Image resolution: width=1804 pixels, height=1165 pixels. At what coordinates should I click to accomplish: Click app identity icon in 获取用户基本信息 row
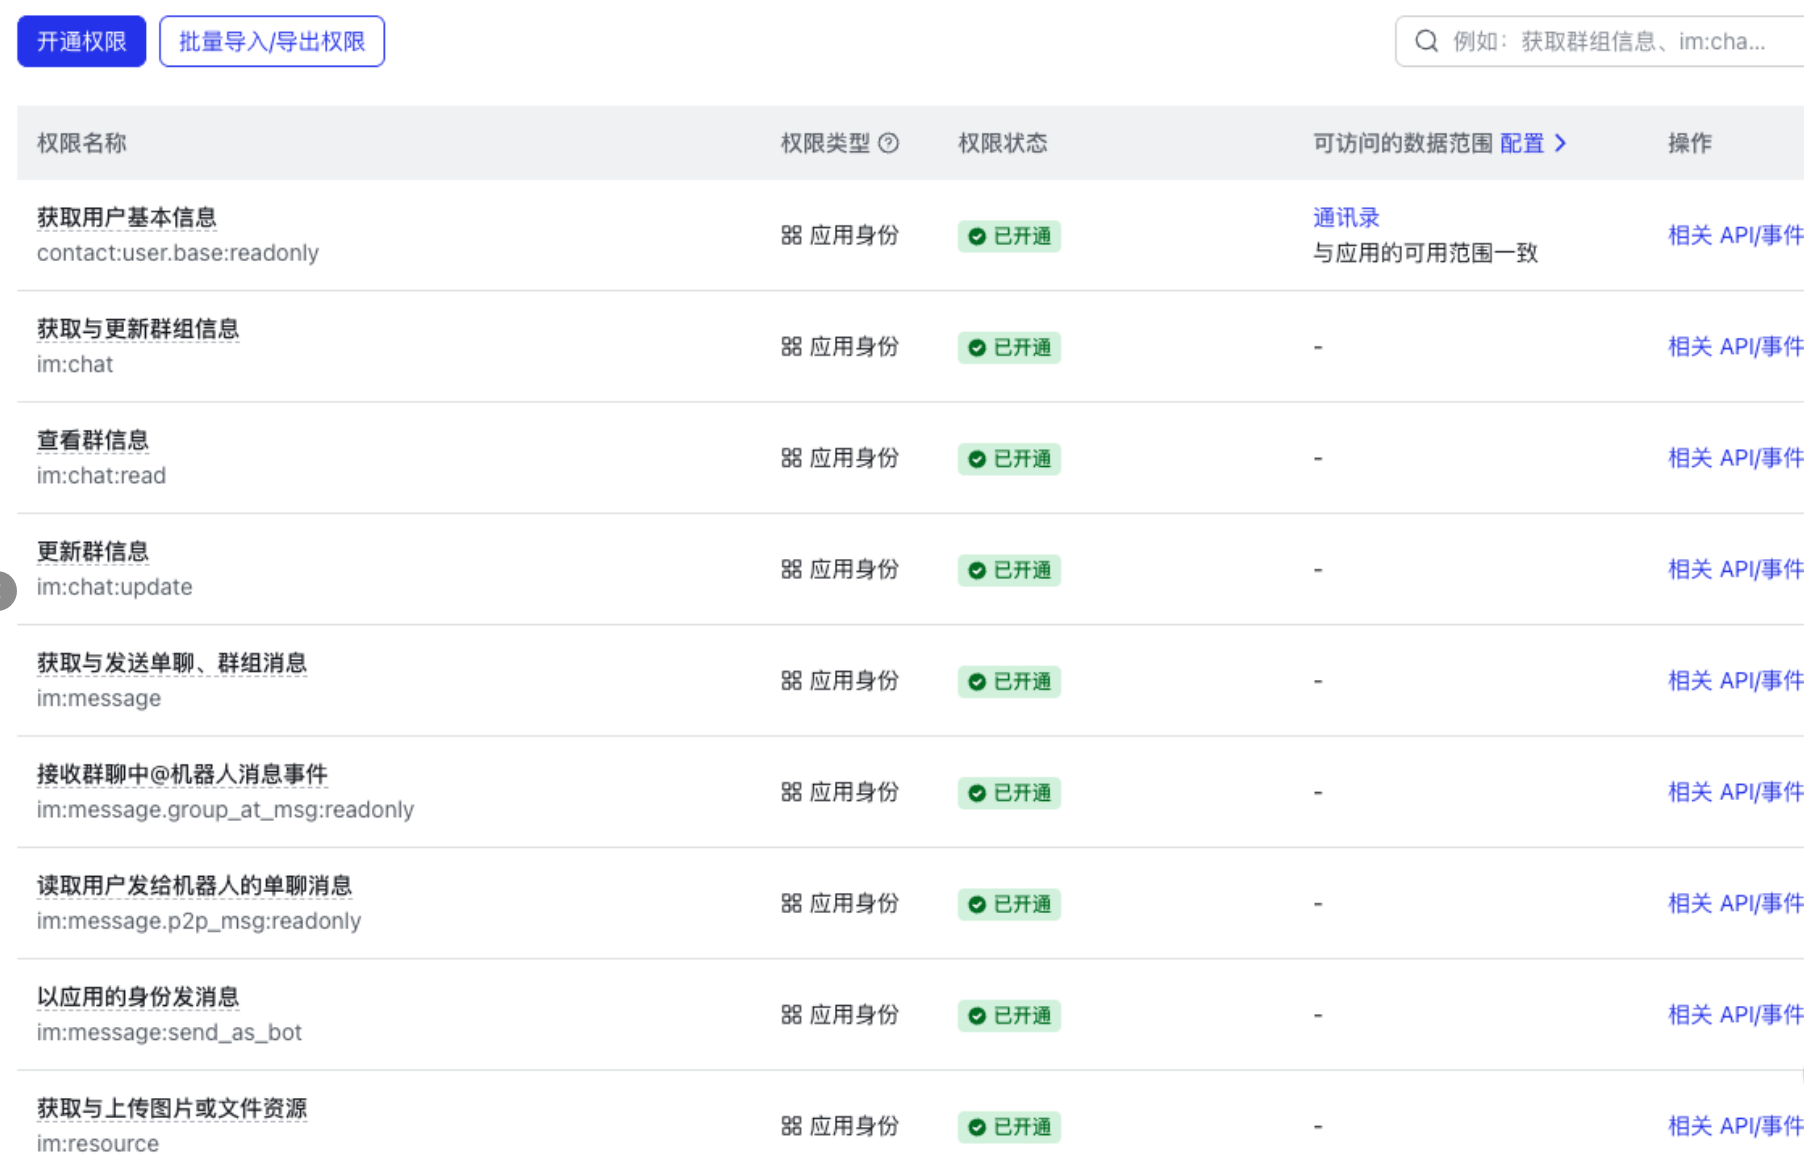pos(791,236)
